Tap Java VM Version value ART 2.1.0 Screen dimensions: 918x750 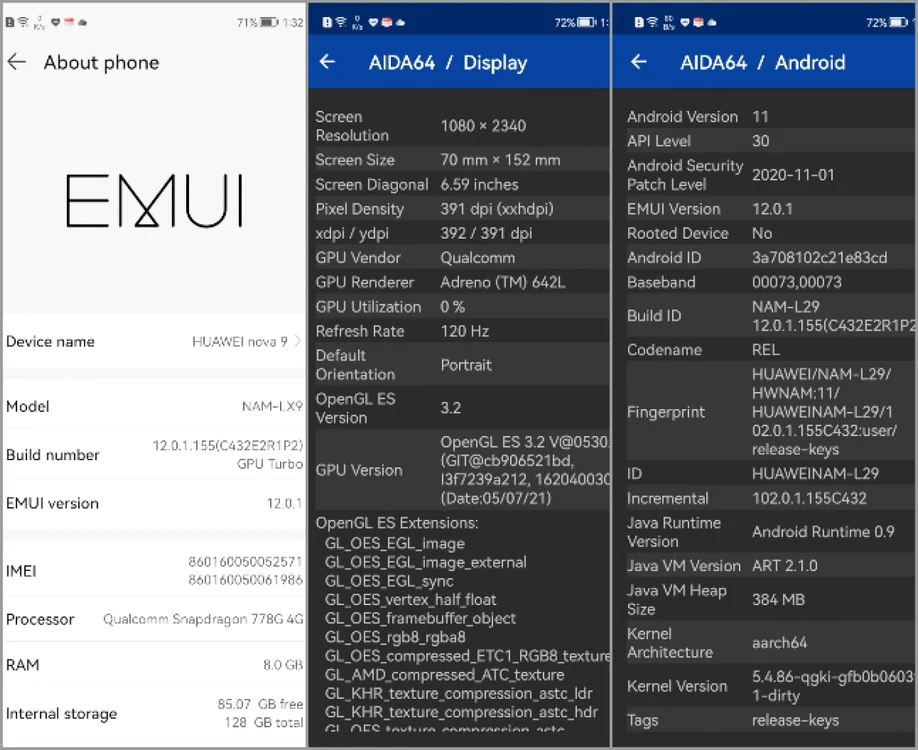785,566
